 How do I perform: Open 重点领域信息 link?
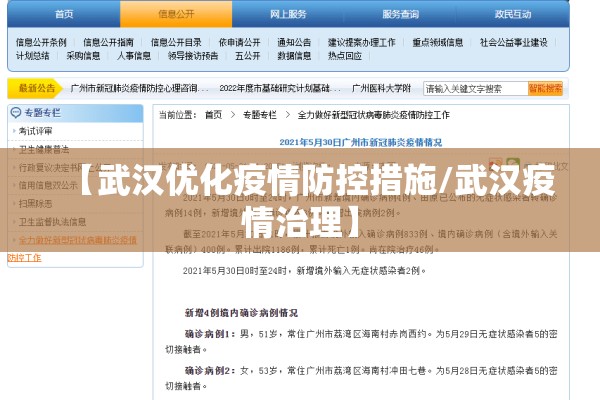pyautogui.click(x=438, y=42)
